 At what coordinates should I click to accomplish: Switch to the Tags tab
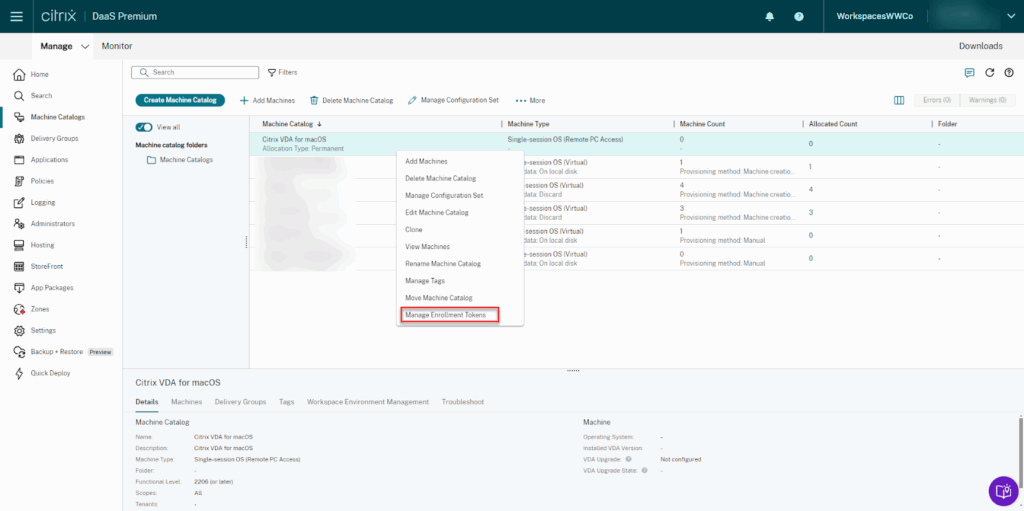point(286,402)
